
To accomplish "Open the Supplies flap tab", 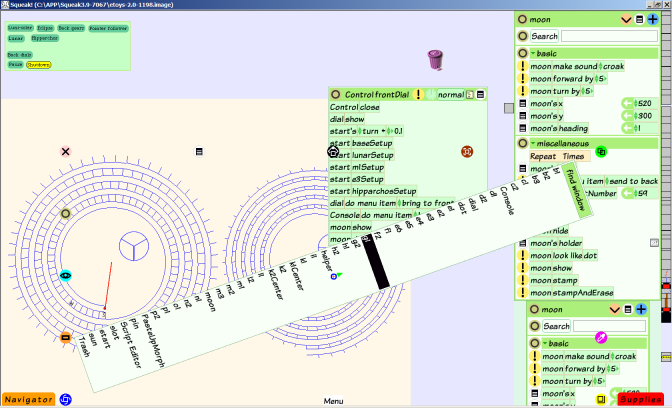I will click(x=641, y=399).
